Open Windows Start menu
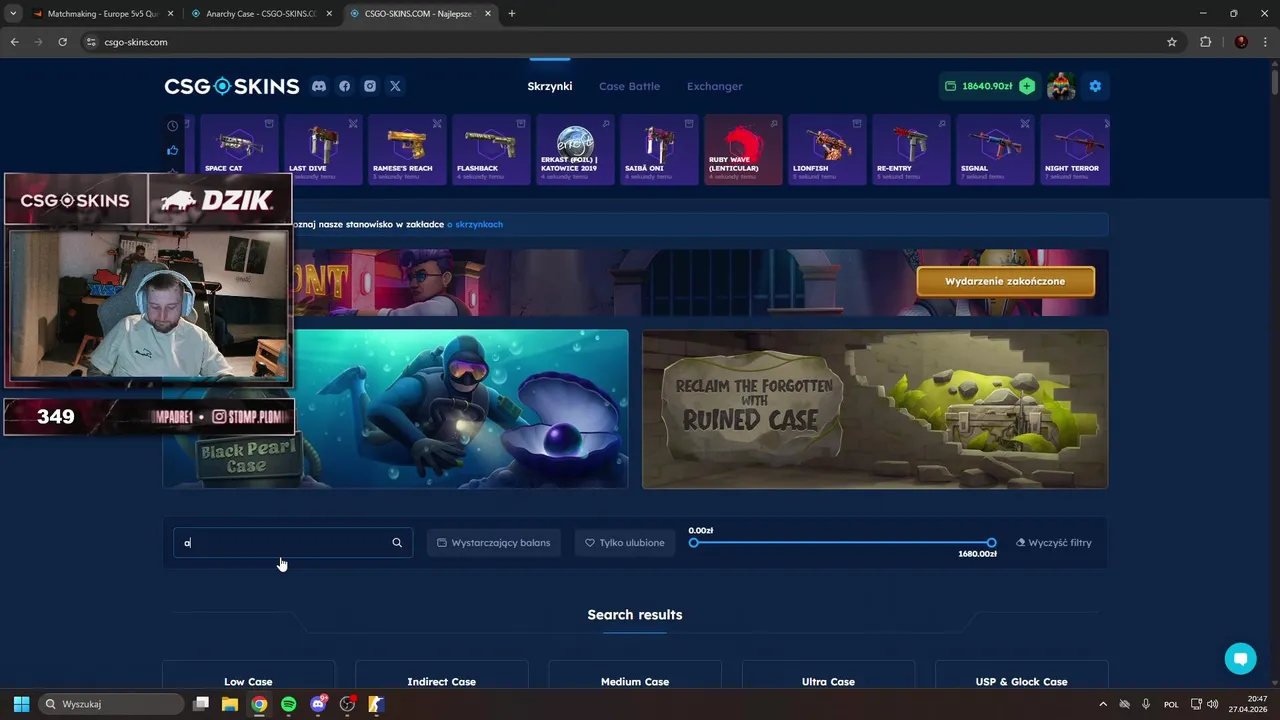 pos(21,704)
